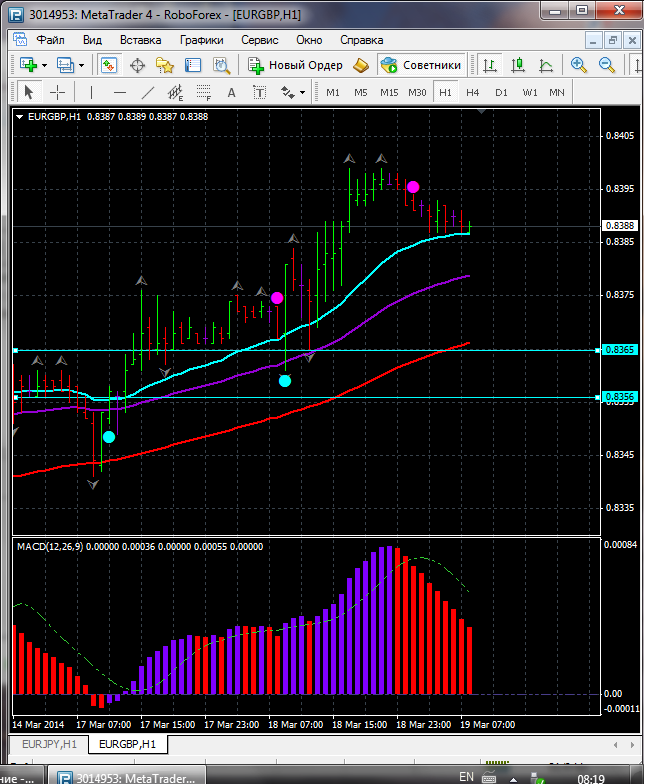Screen dimensions: 650x784
Task: Minimize the inner chart window
Action: [x=593, y=40]
